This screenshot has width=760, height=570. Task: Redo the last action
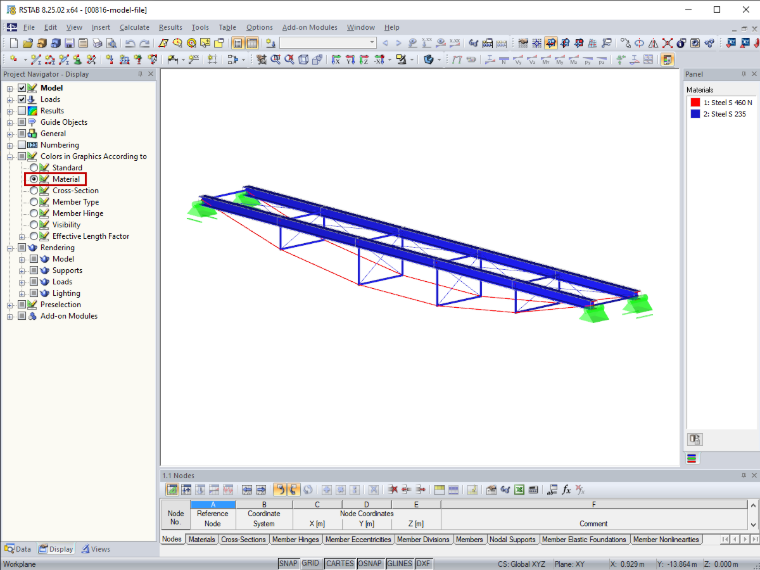click(x=144, y=44)
